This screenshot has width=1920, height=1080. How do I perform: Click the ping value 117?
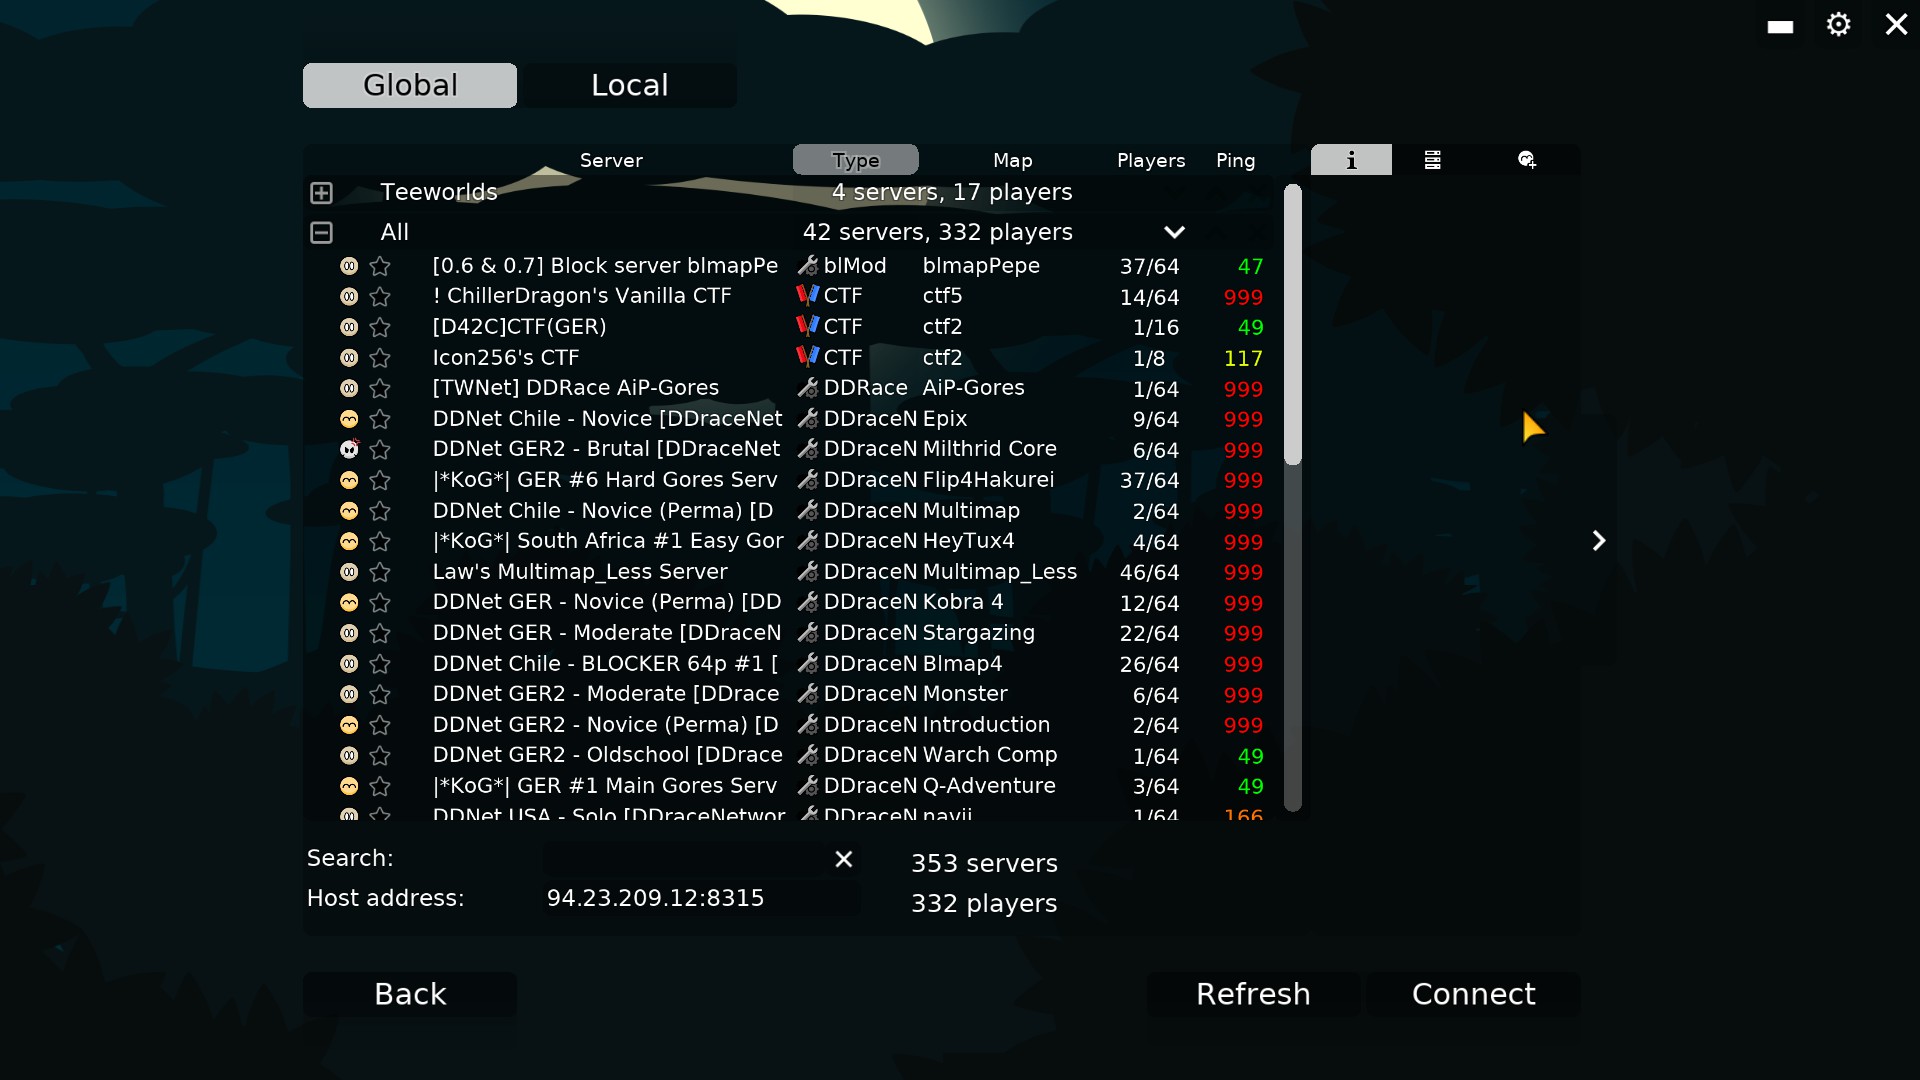click(1243, 358)
